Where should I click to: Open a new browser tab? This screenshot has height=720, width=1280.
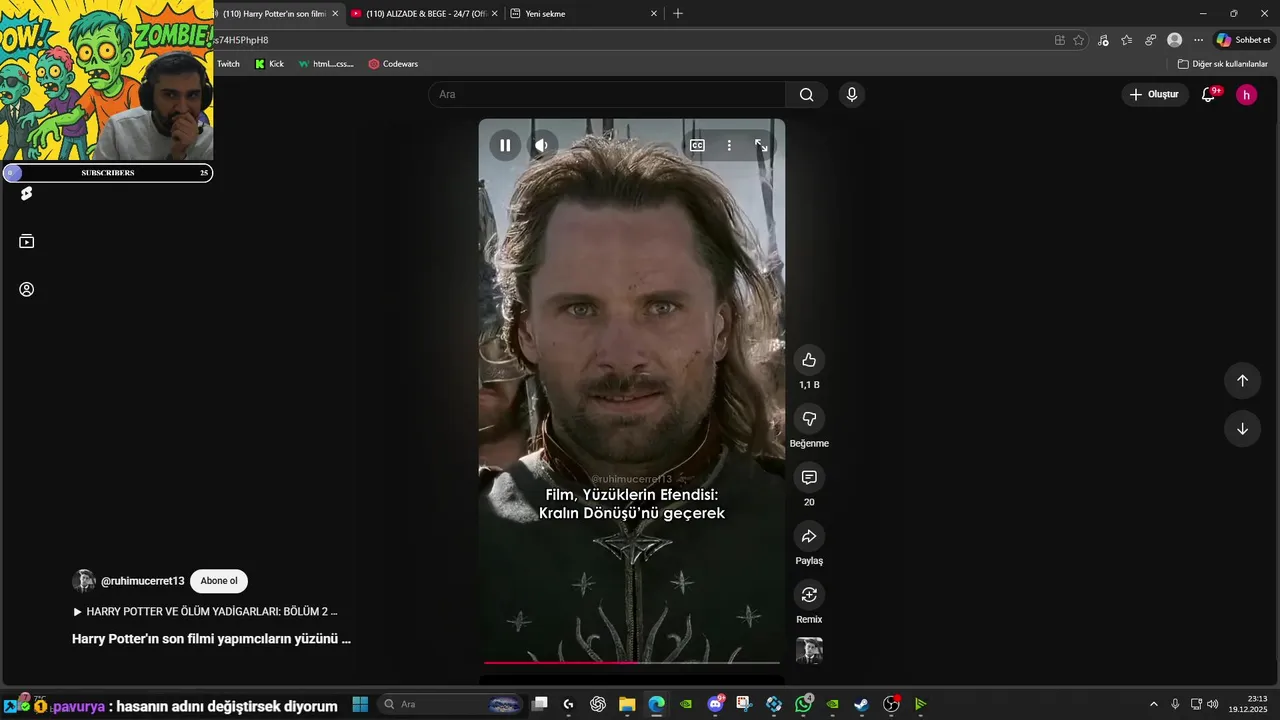tap(678, 13)
